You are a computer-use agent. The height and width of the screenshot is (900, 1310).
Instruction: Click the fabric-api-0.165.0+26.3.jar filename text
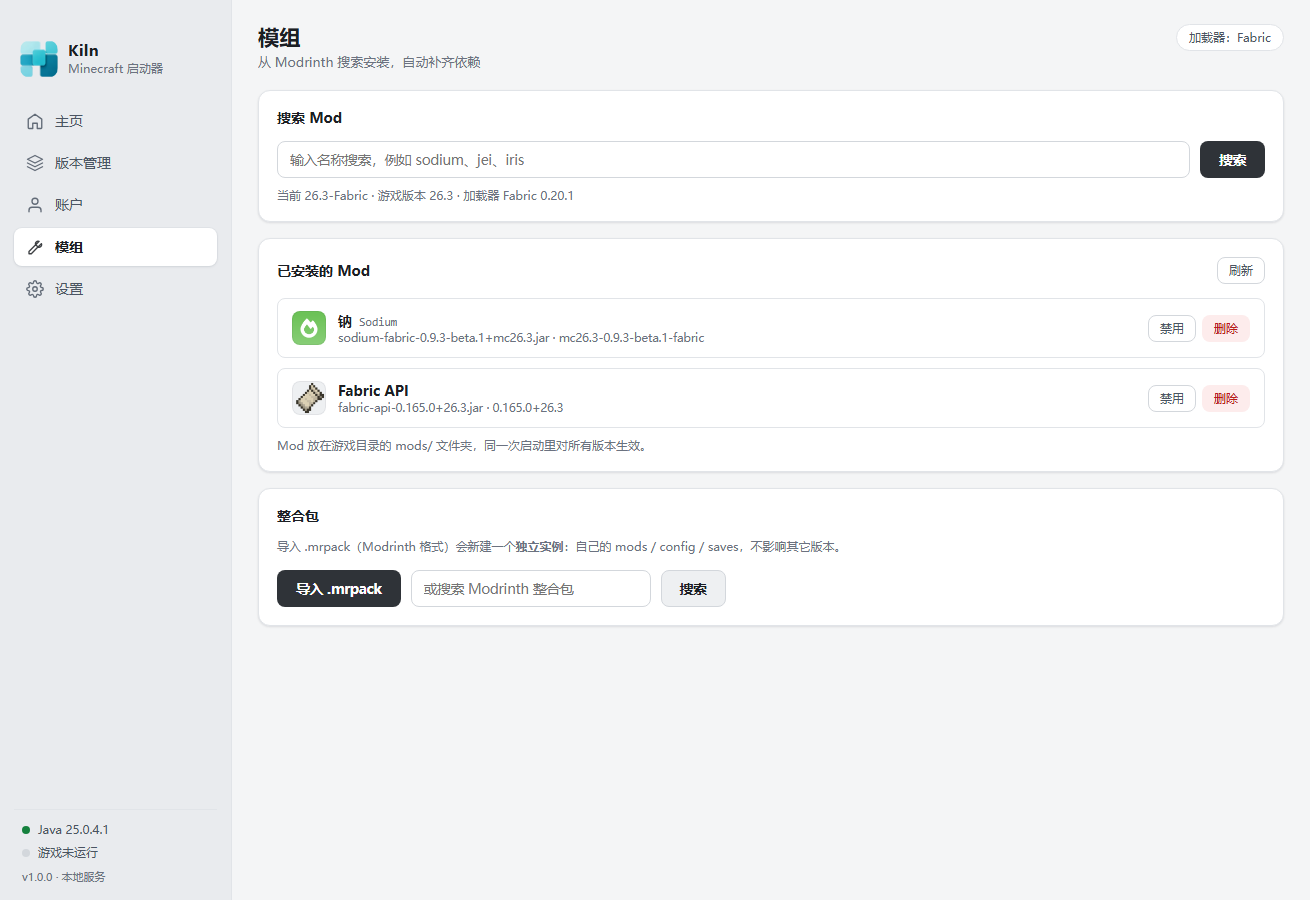(411, 408)
